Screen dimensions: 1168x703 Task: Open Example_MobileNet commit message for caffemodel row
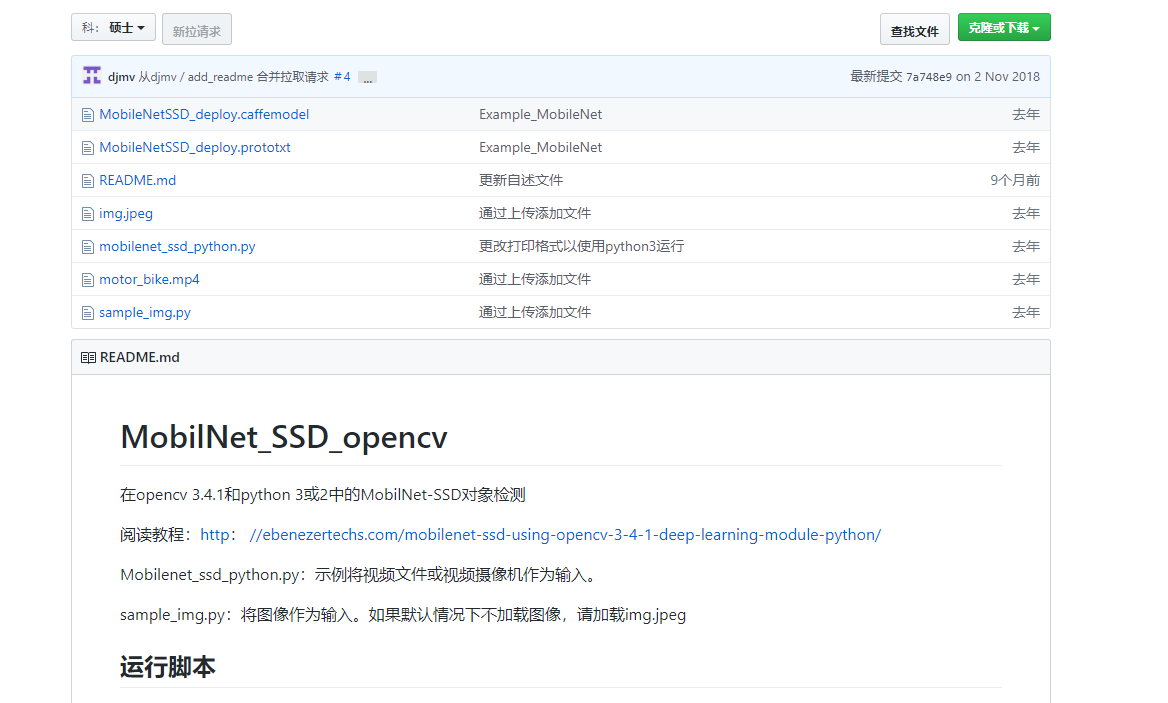click(x=540, y=115)
